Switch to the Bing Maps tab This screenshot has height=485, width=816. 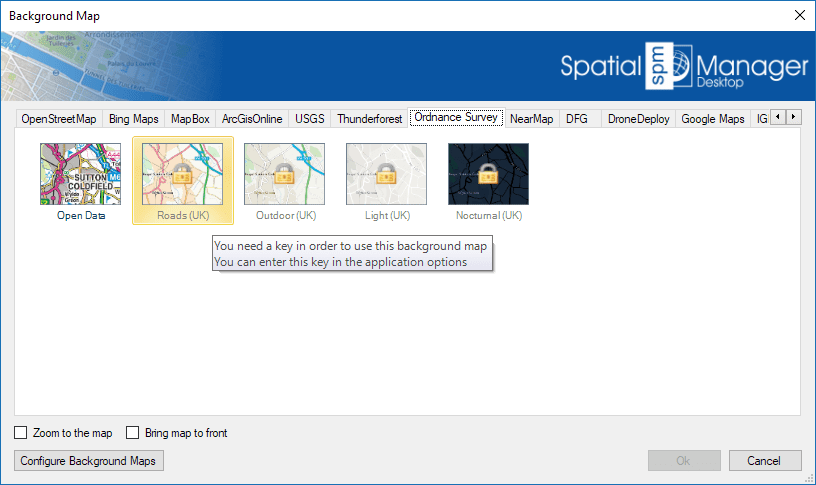tap(134, 119)
